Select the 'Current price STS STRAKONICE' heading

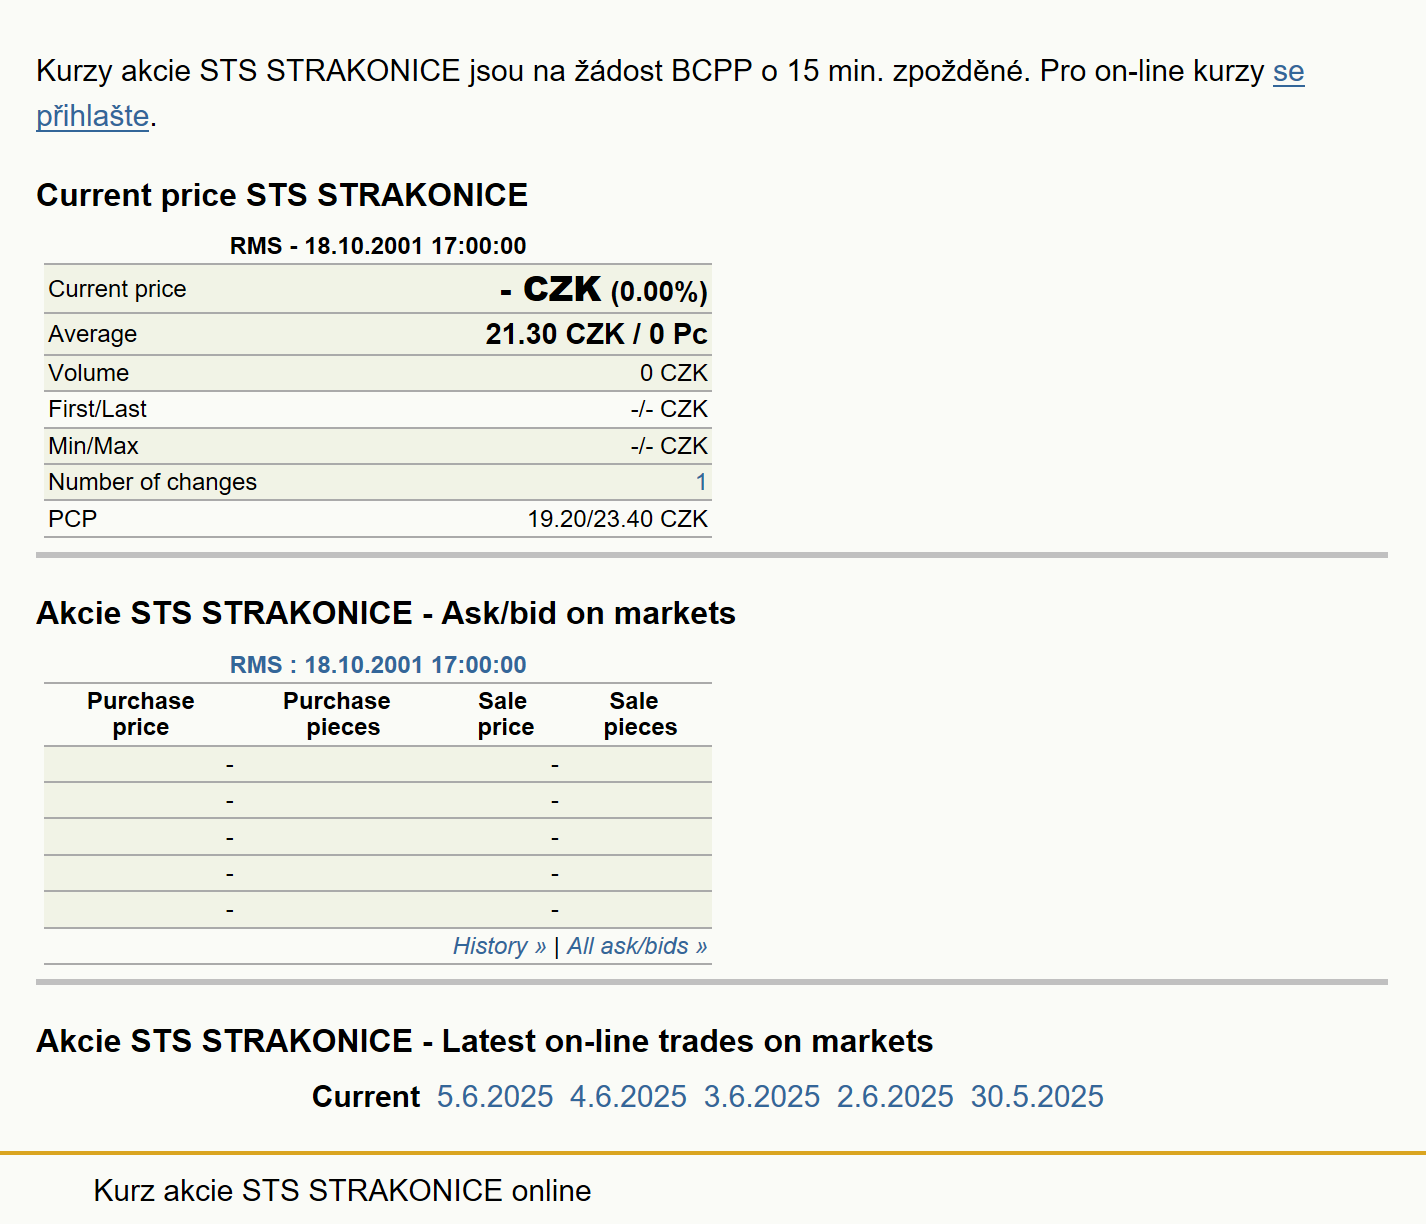click(x=282, y=195)
